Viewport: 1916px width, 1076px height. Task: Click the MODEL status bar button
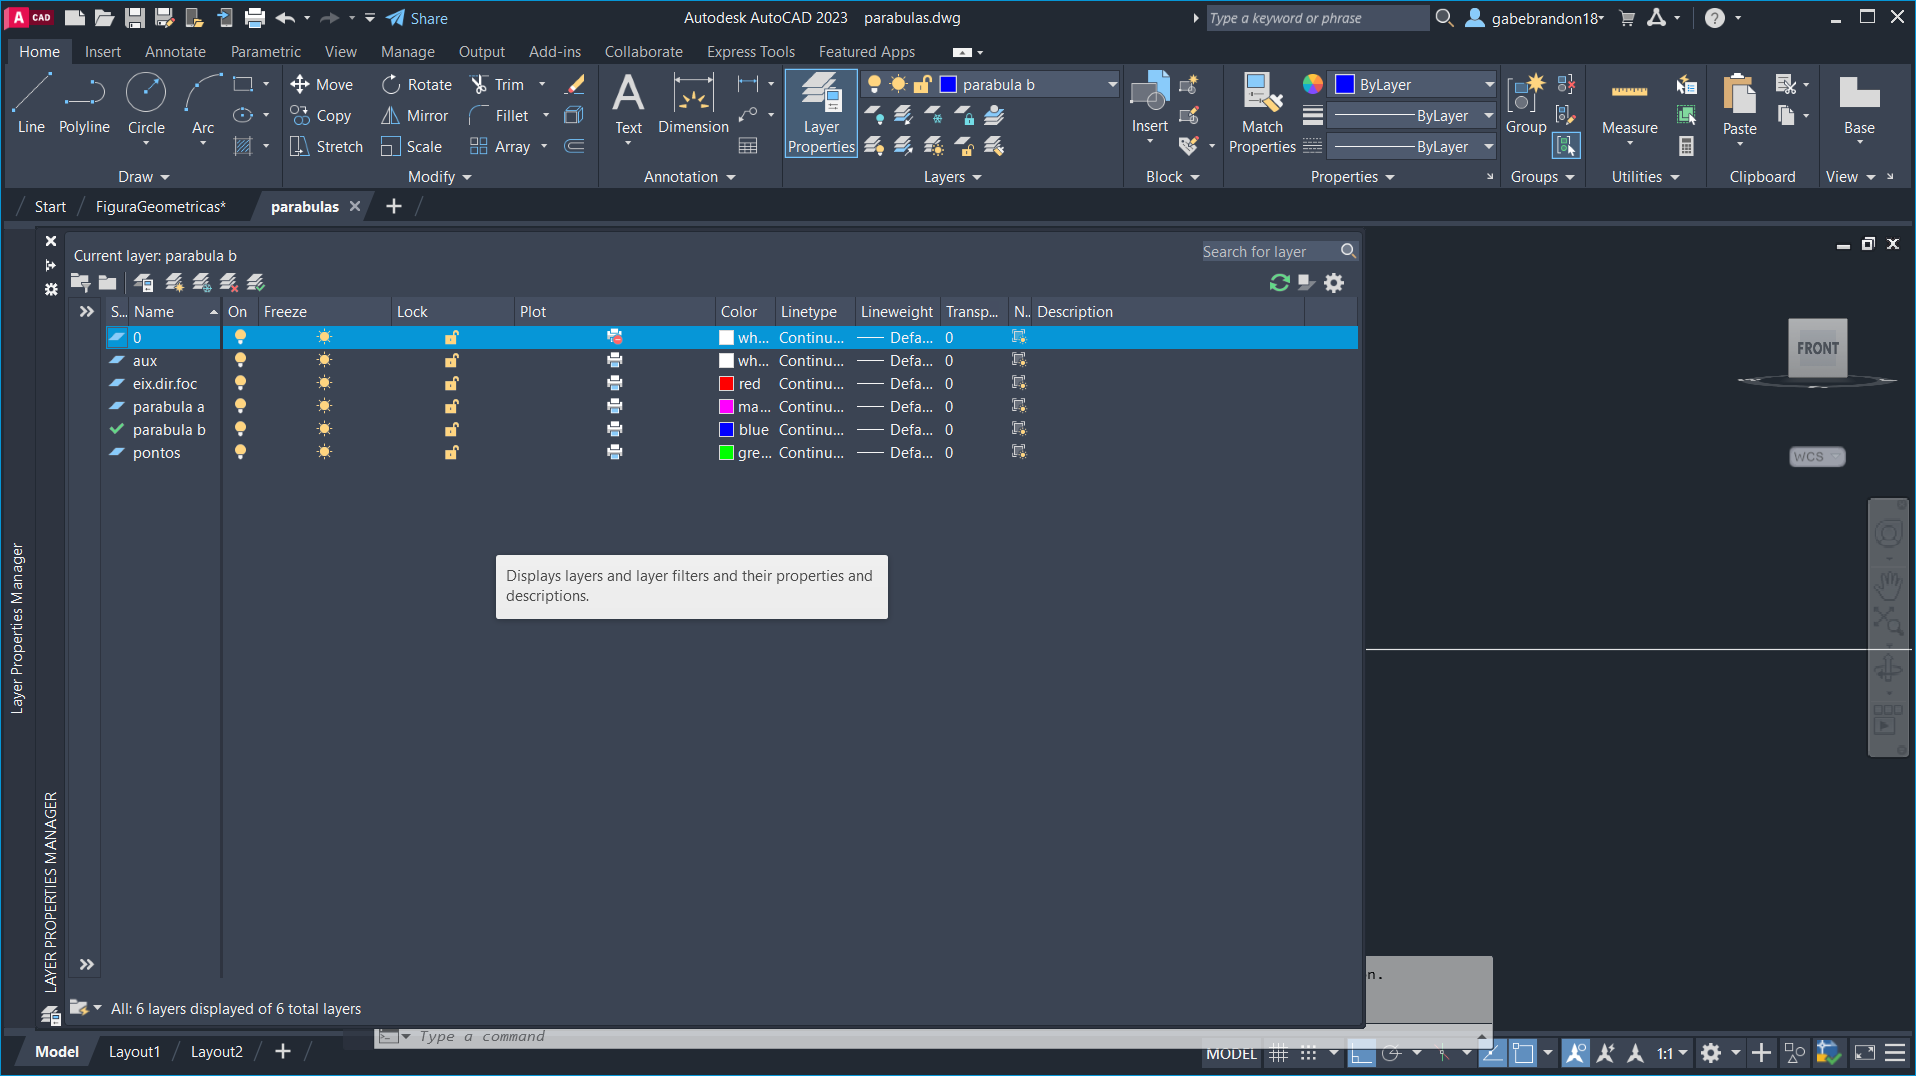tap(1231, 1053)
